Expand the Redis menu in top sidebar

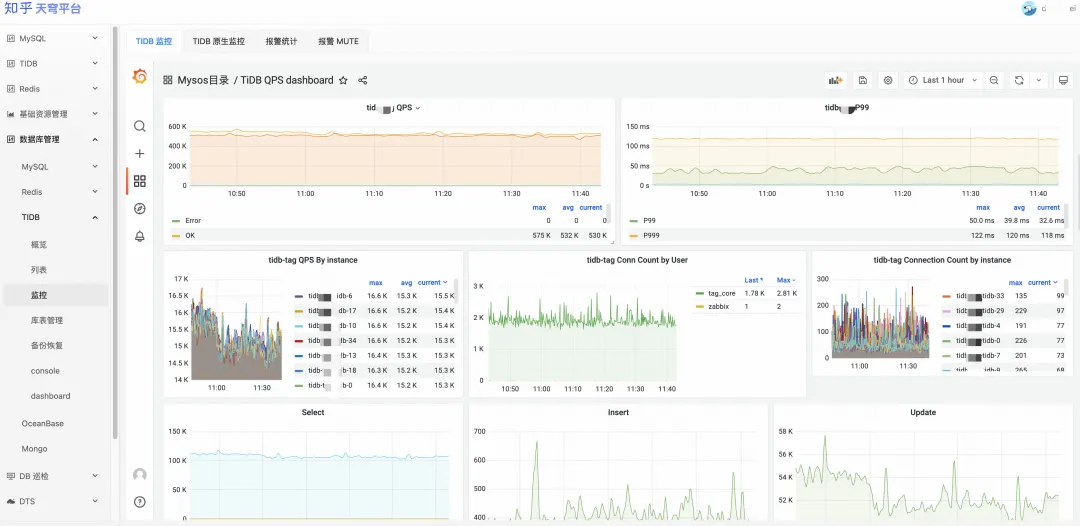click(x=30, y=89)
